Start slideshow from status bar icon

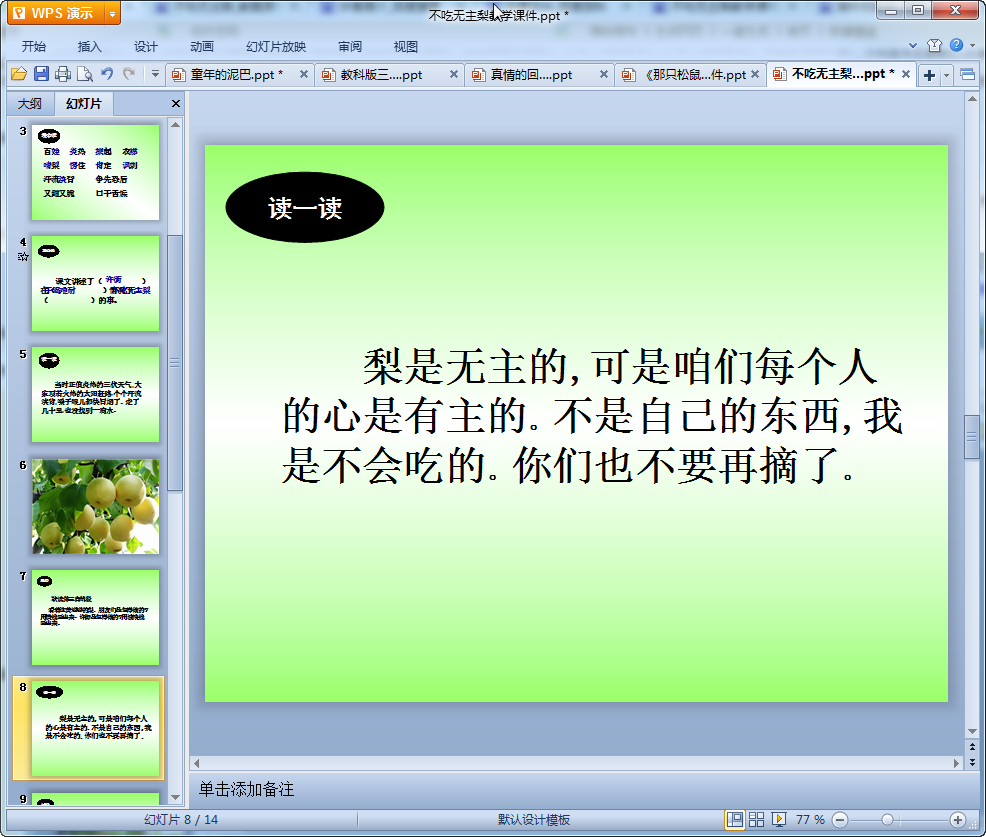[x=778, y=819]
